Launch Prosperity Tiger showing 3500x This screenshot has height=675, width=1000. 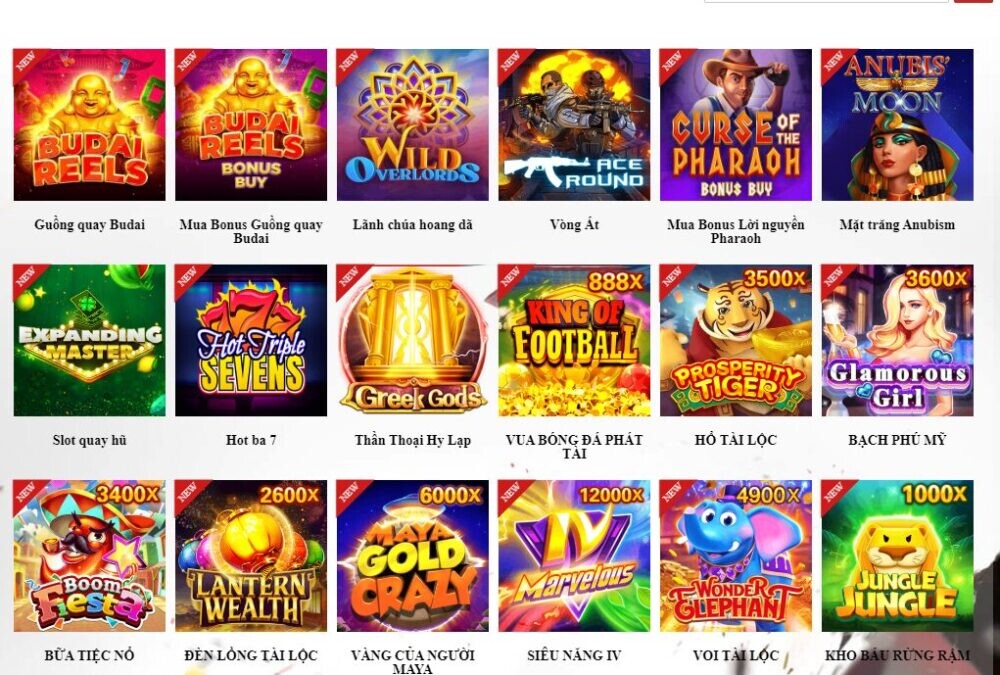735,340
